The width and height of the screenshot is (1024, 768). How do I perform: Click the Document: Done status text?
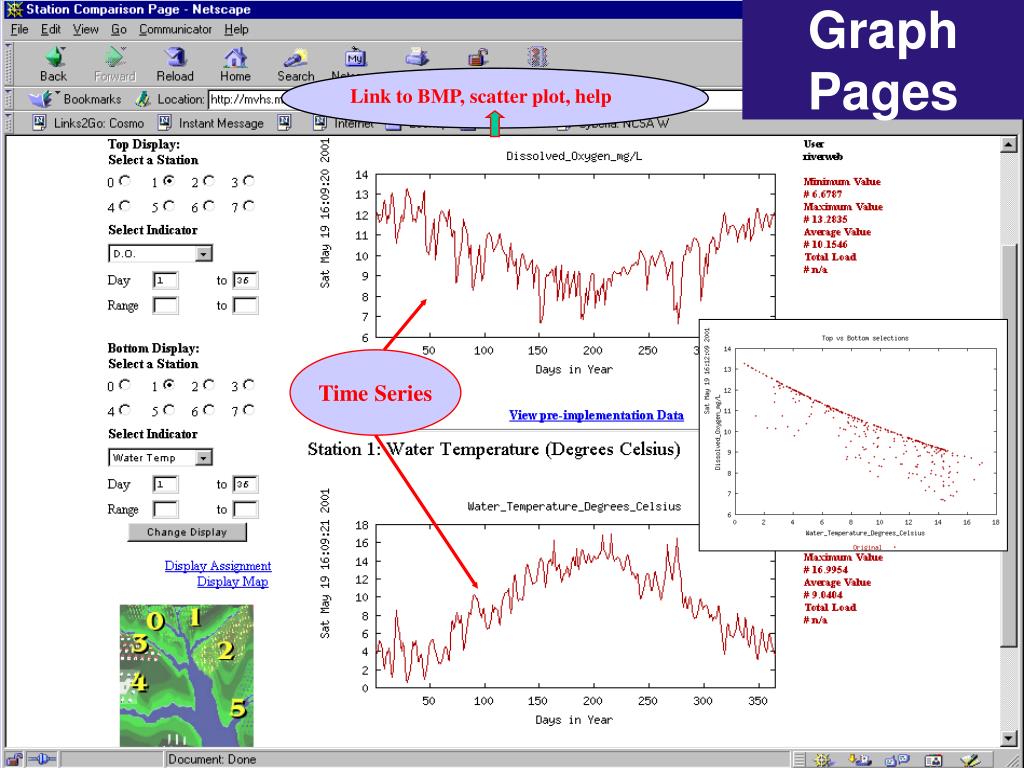(x=212, y=760)
